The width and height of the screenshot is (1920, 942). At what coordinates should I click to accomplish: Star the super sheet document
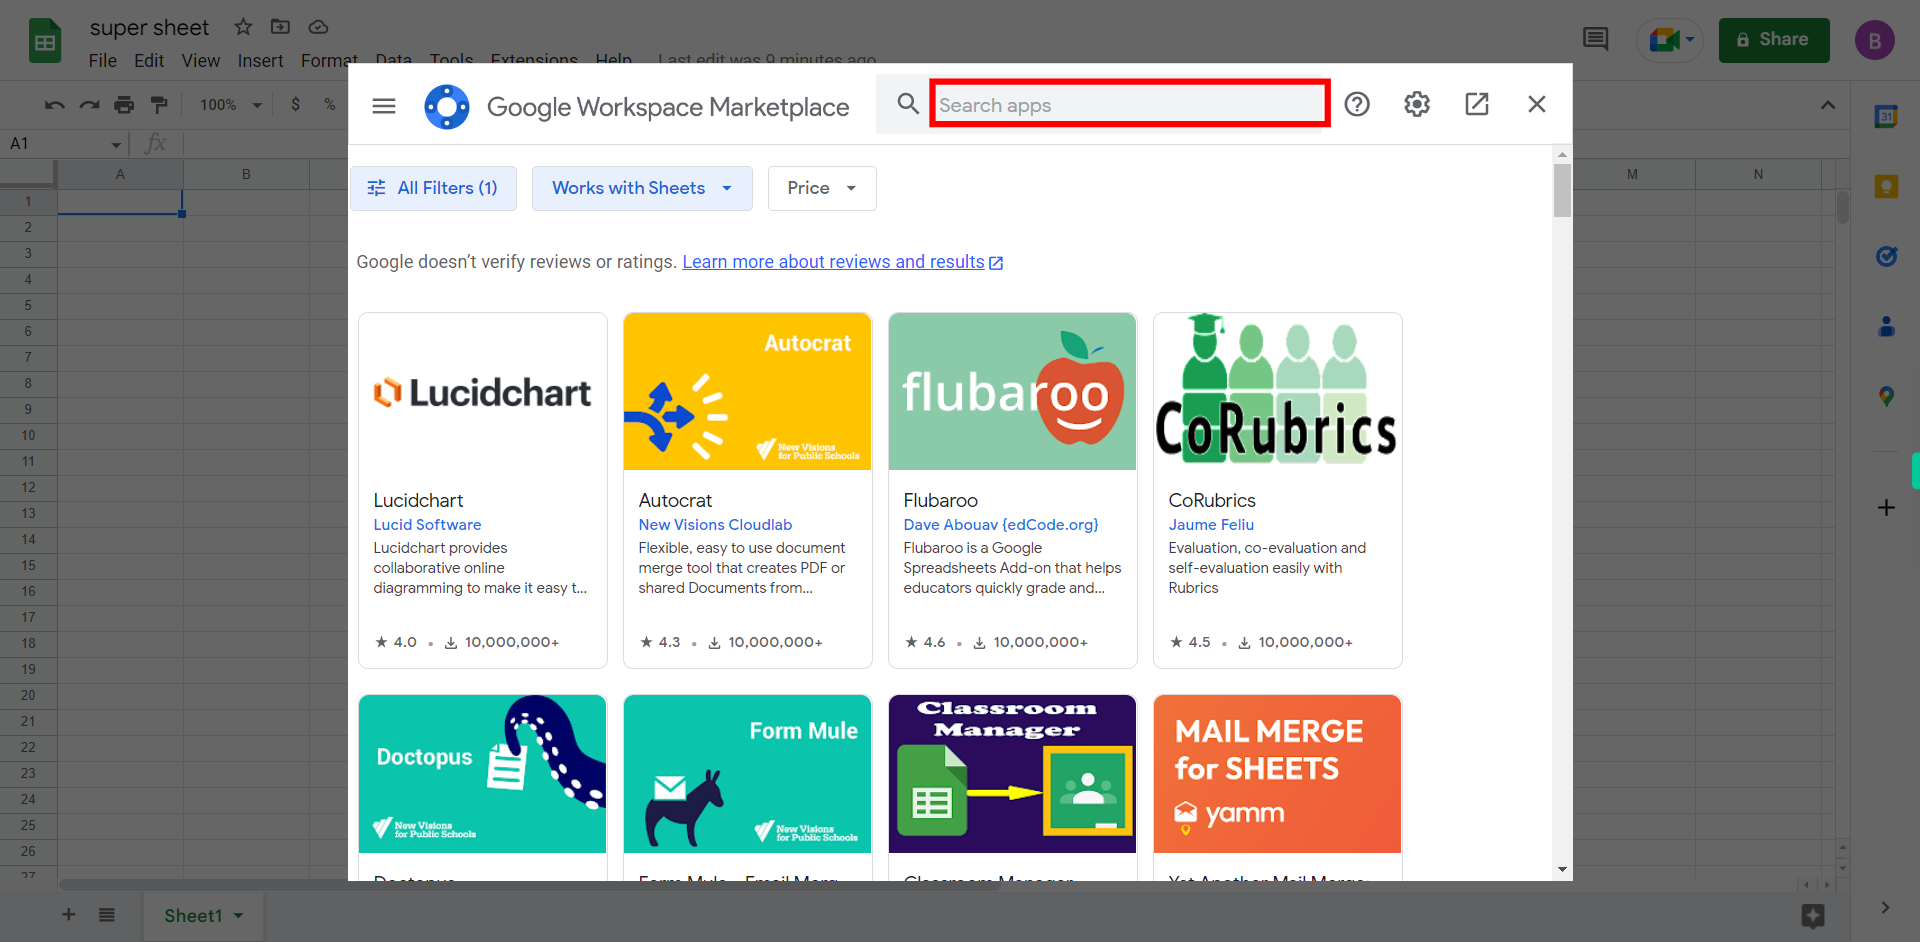[x=243, y=27]
